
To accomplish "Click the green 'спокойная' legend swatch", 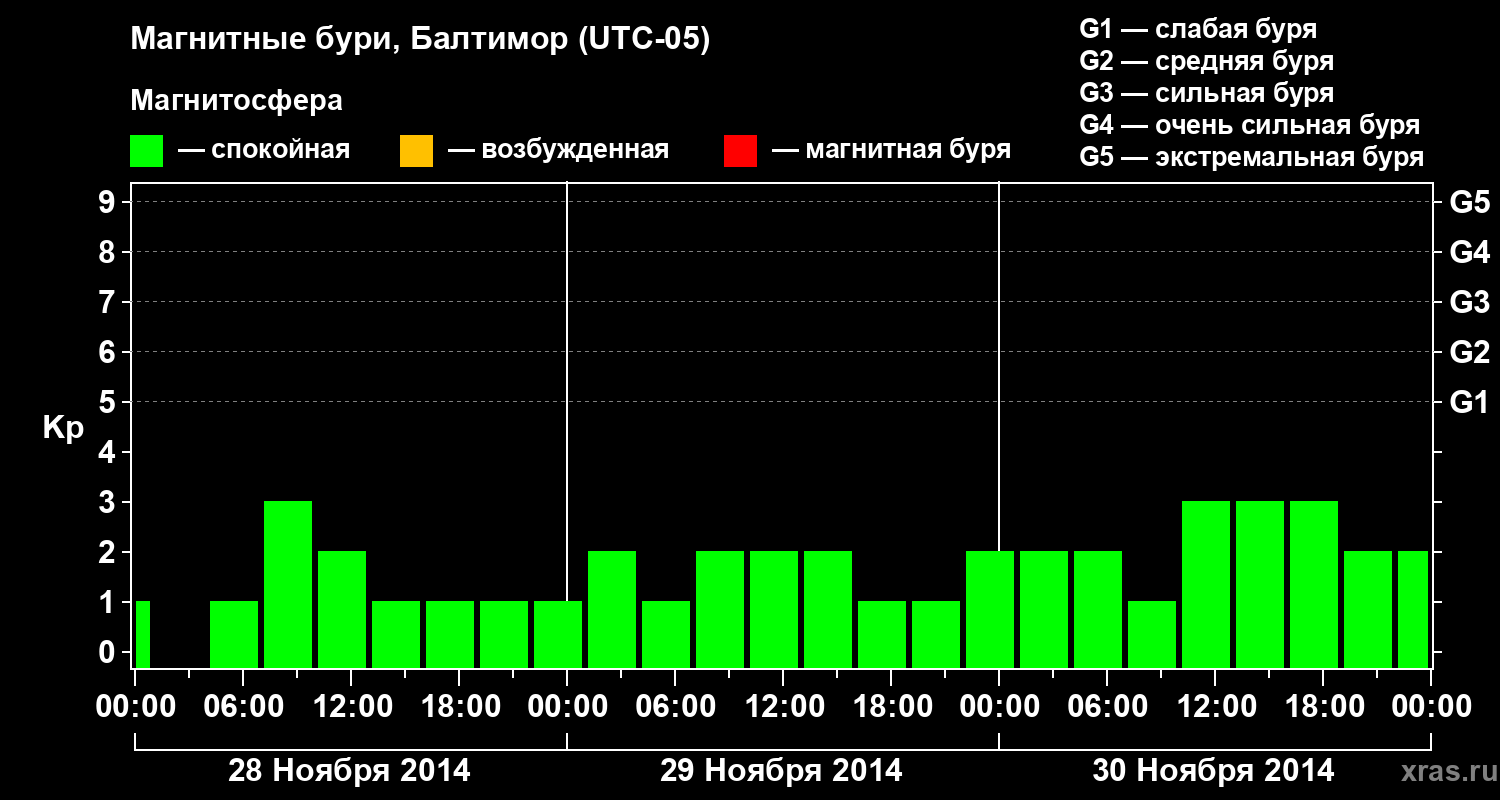I will click(x=146, y=151).
